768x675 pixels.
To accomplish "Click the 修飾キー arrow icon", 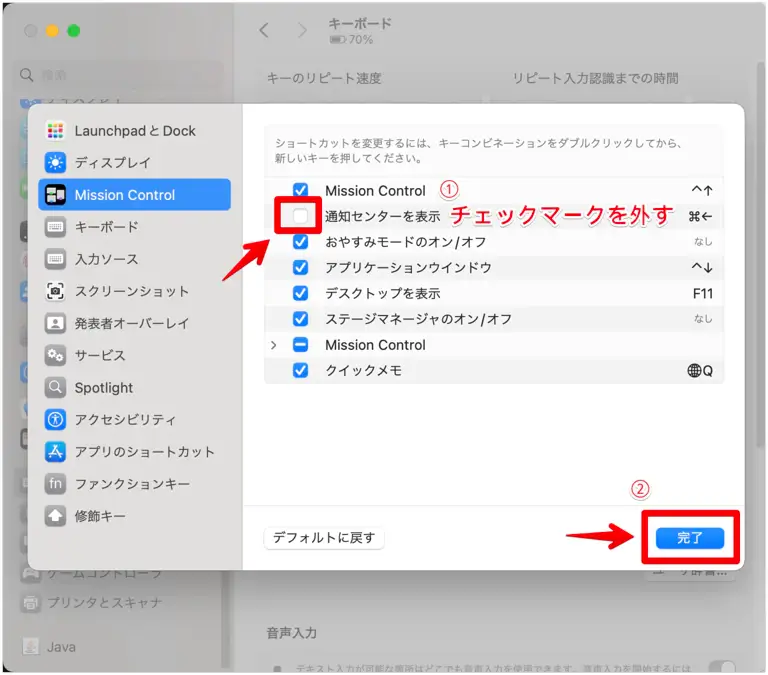I will tap(56, 516).
